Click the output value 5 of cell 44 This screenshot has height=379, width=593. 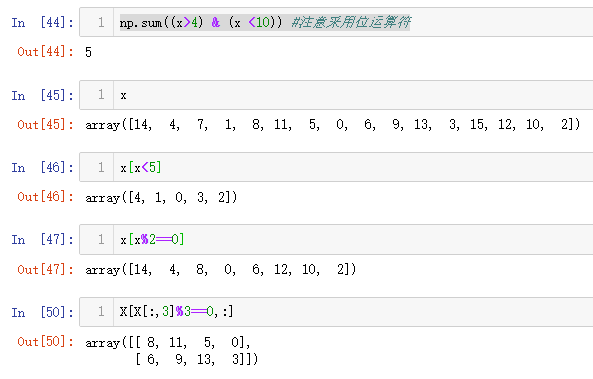coord(88,52)
